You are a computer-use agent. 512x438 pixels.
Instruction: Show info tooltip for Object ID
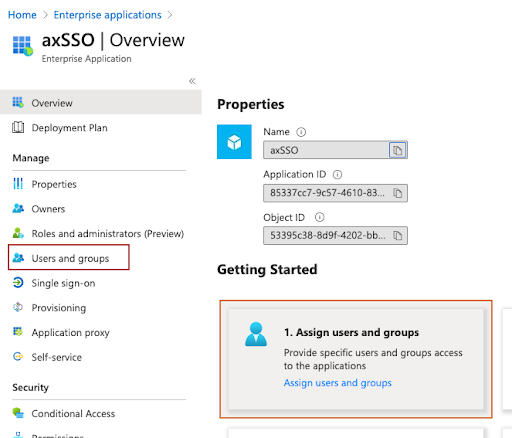319,217
